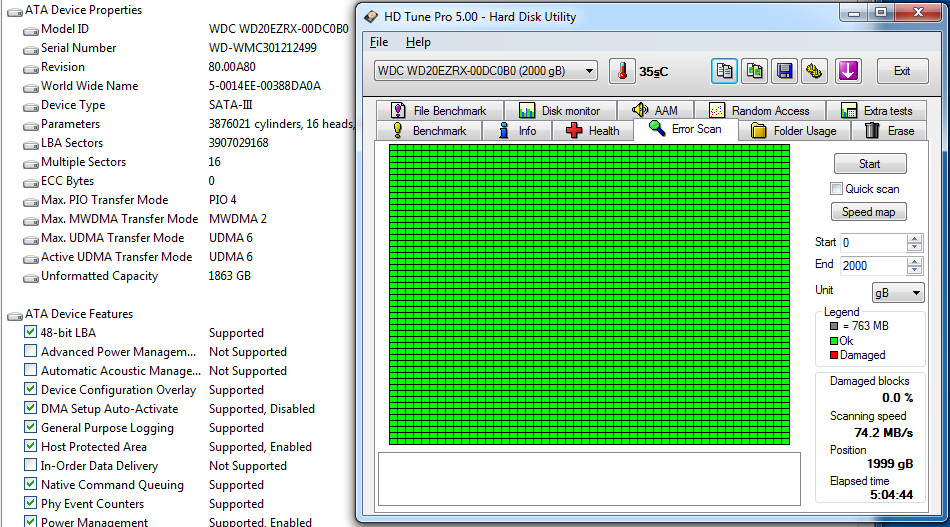Click the Start position input field

874,243
